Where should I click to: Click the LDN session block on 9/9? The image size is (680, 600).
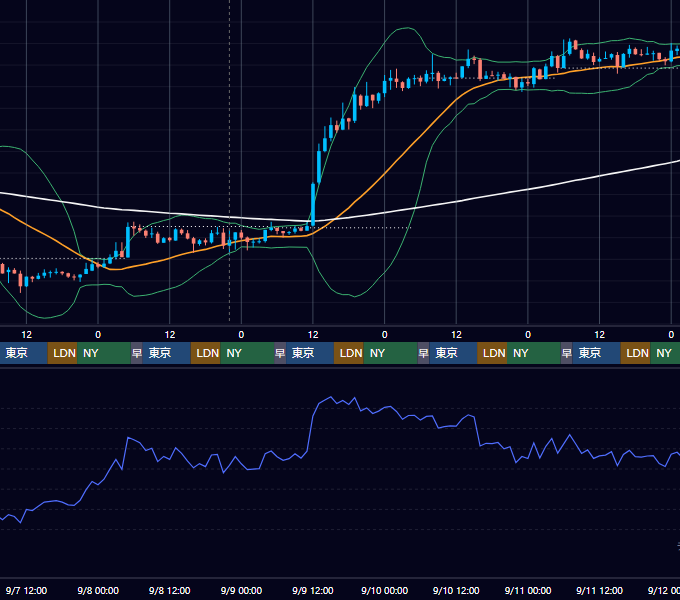(x=349, y=353)
